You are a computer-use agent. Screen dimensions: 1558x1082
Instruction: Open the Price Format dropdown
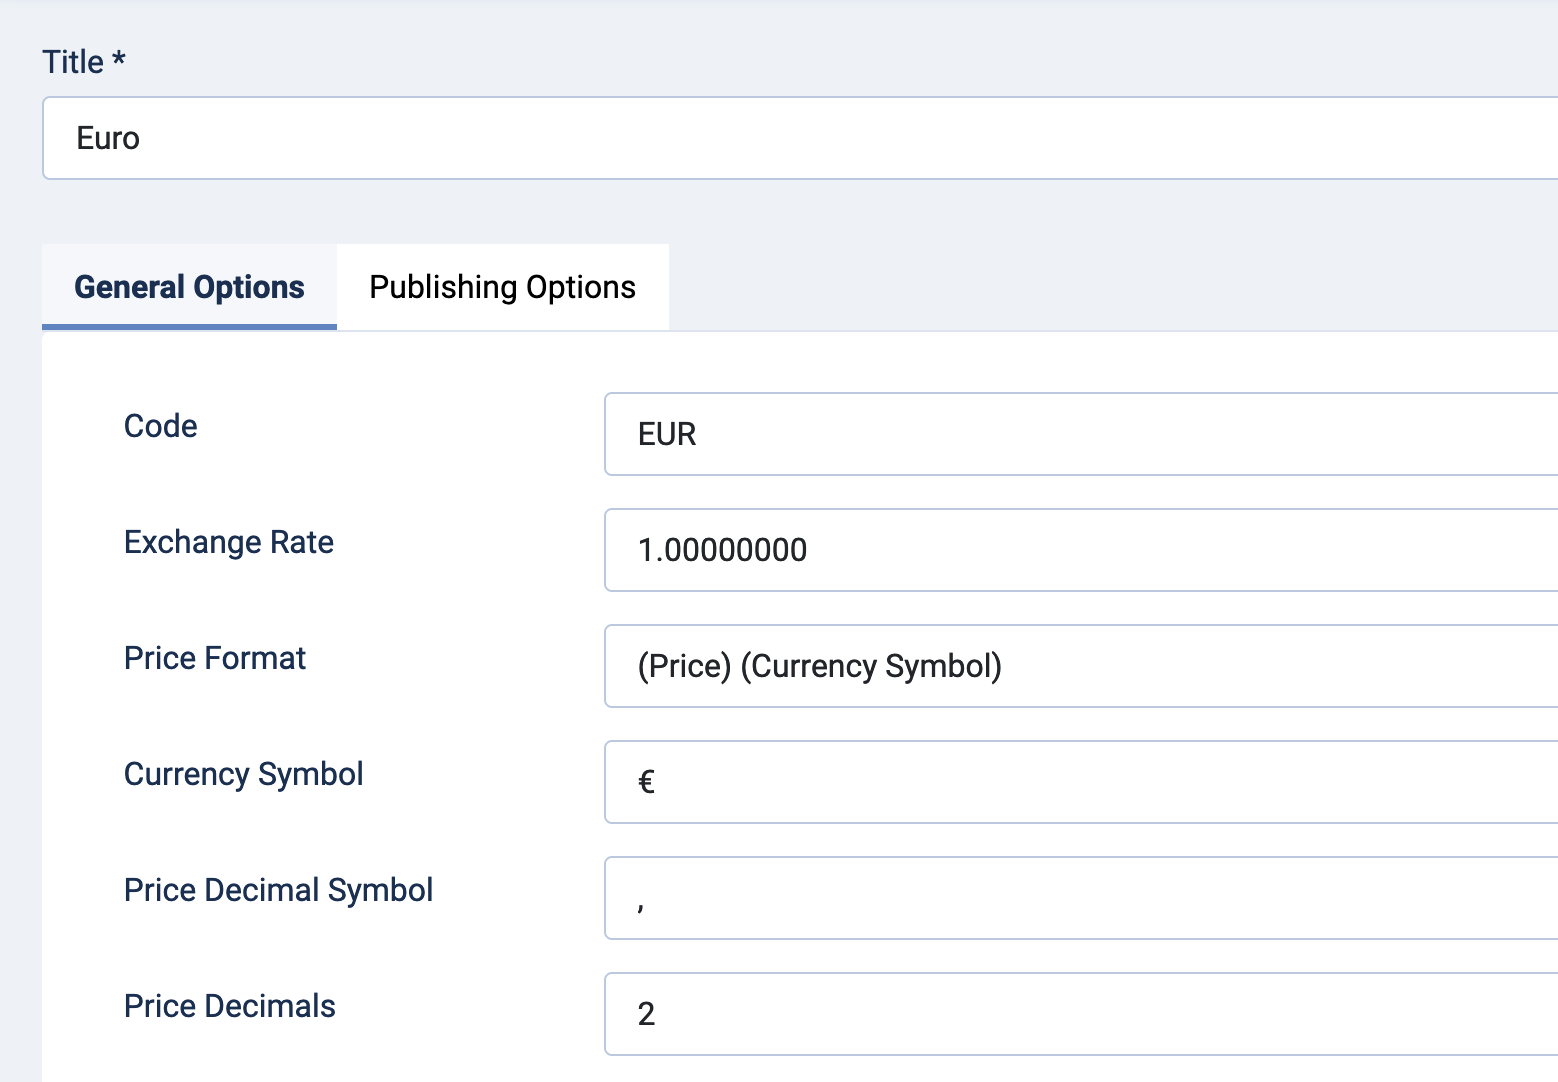1080,666
